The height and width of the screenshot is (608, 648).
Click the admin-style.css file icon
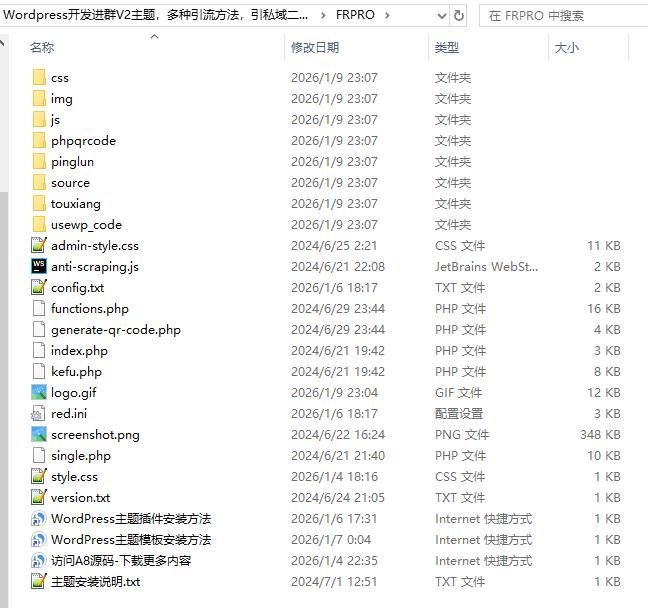pyautogui.click(x=39, y=245)
